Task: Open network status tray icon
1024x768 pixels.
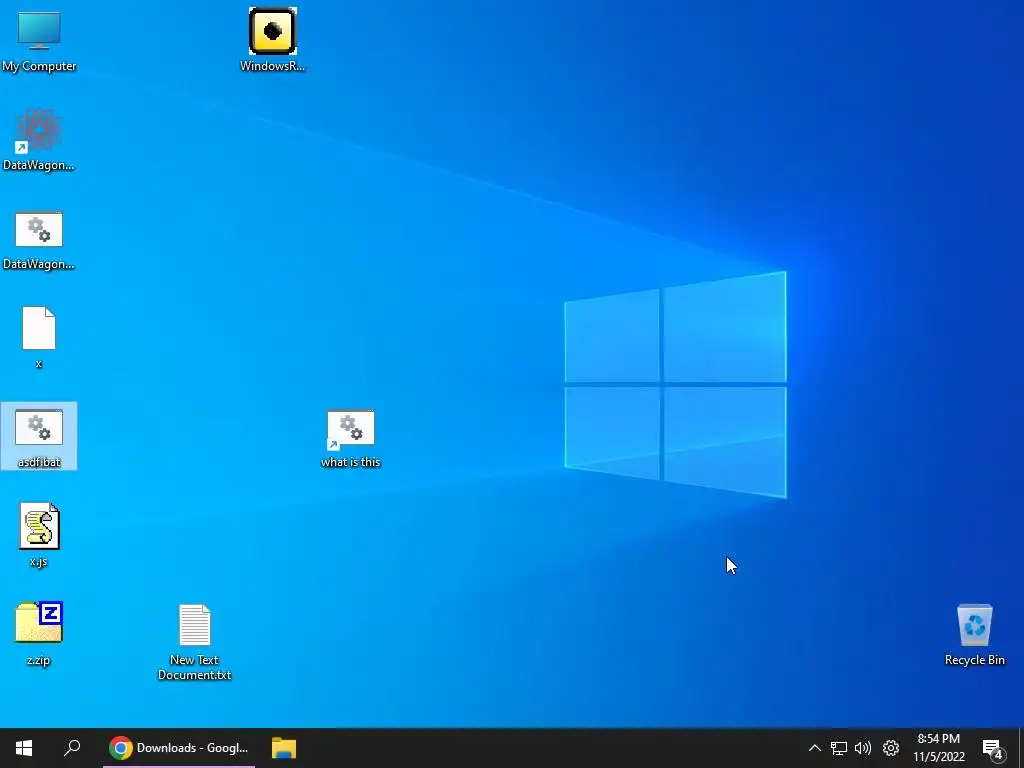Action: (839, 748)
